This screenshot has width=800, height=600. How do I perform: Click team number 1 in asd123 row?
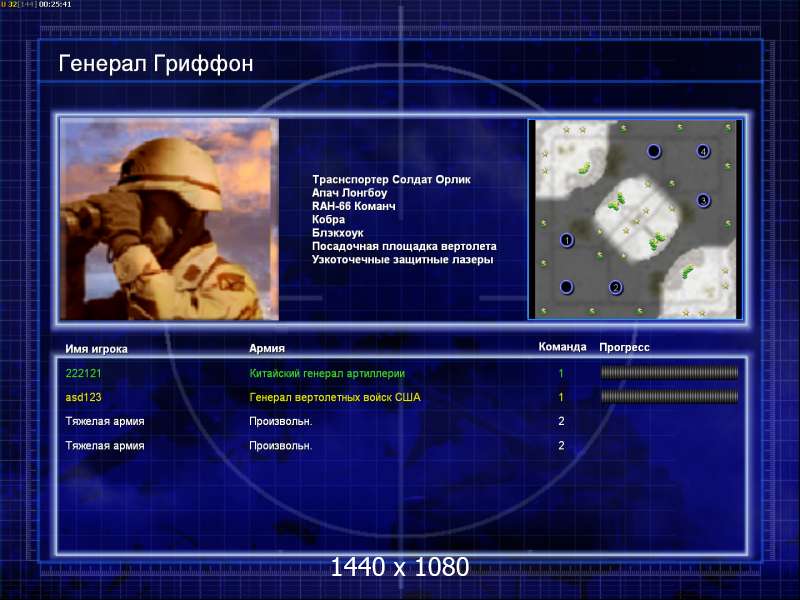pos(561,397)
